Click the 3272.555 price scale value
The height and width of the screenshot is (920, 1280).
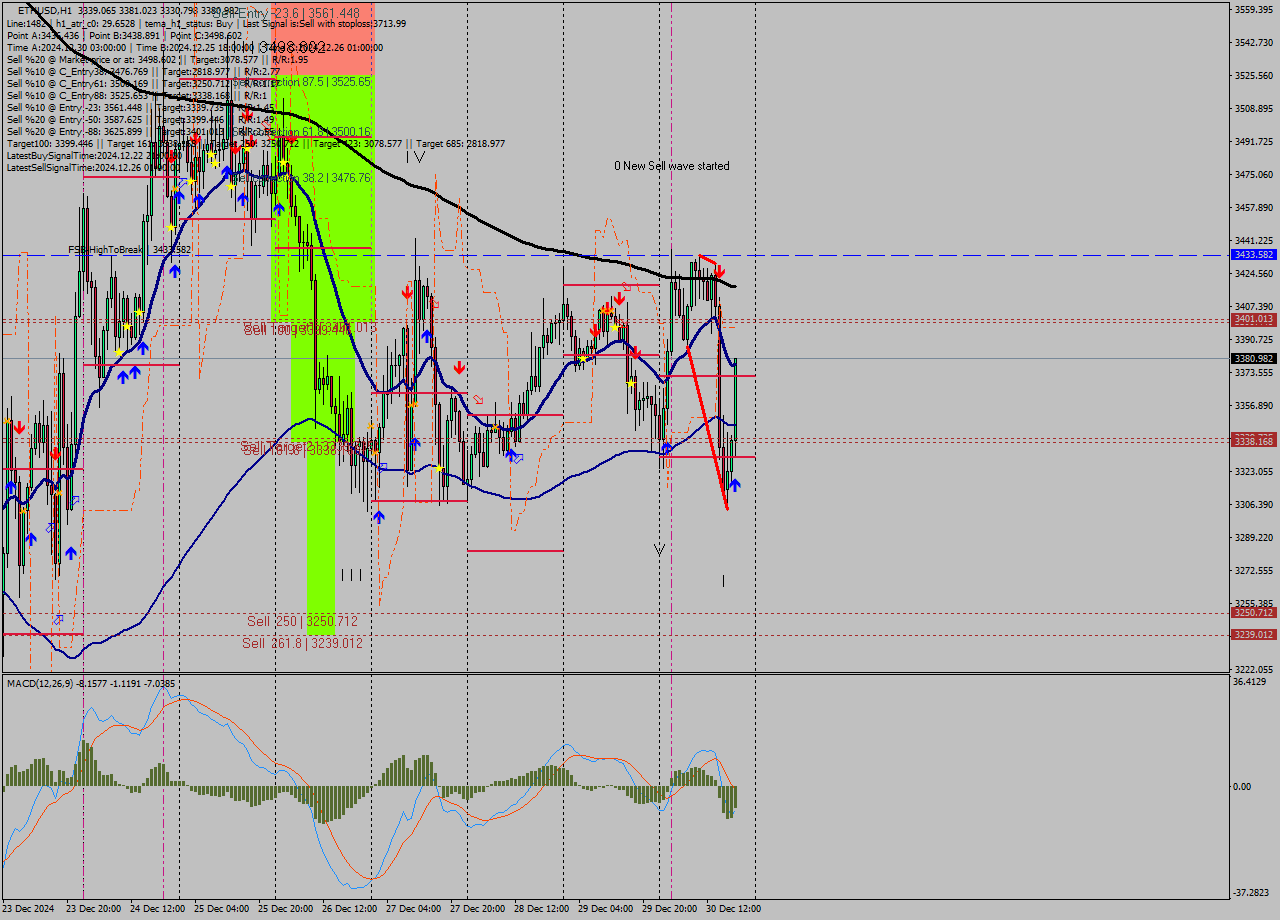1254,570
